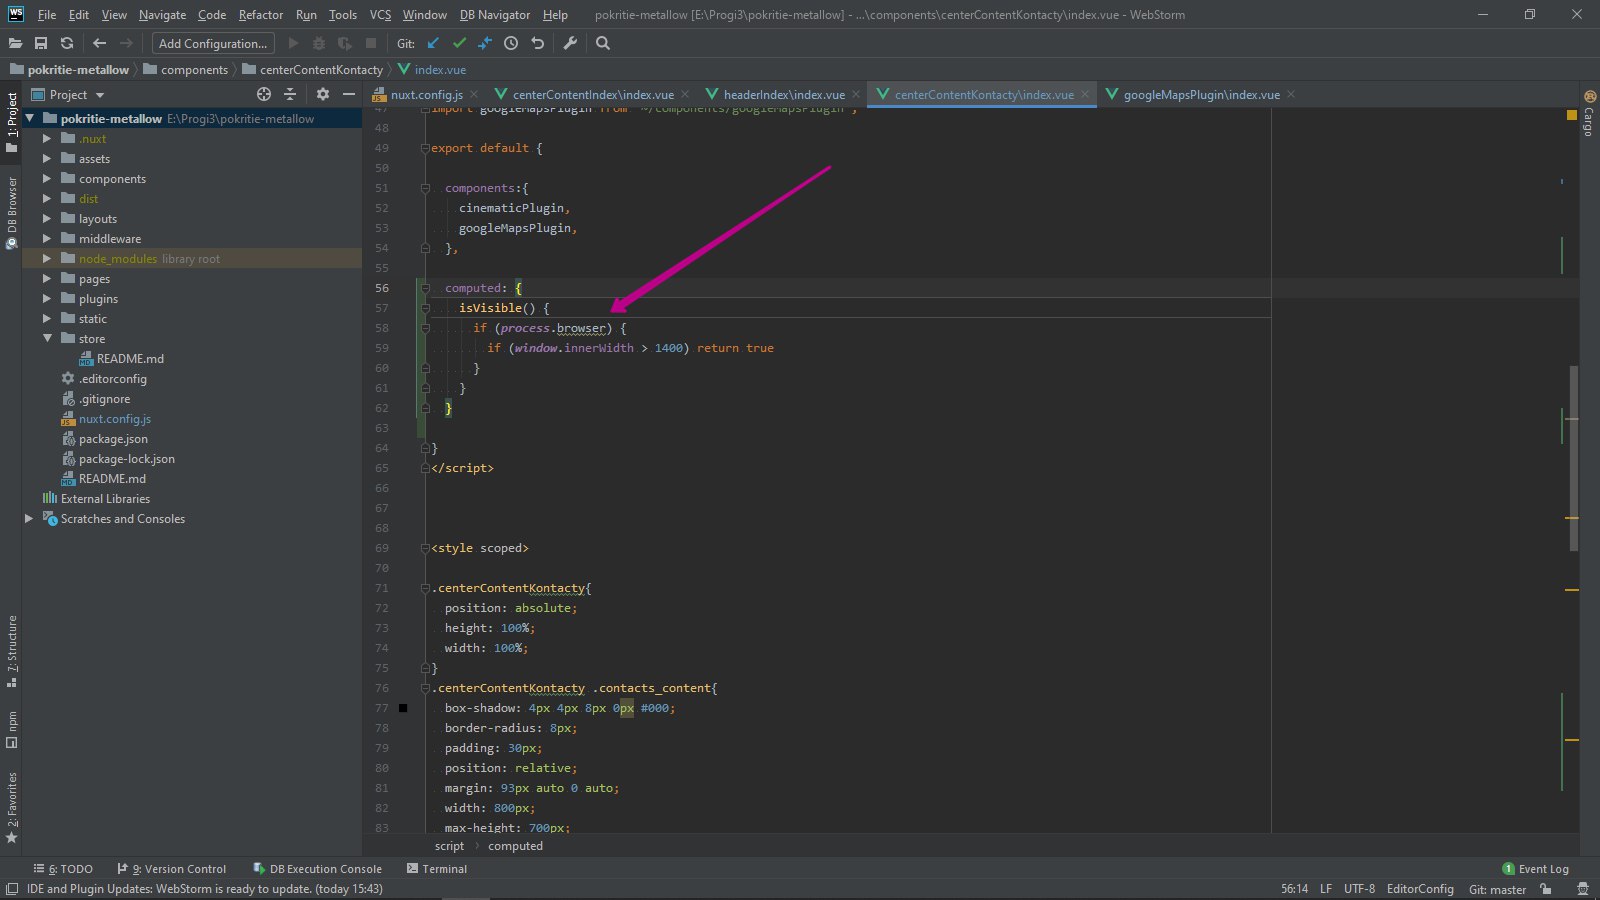
Task: Open settings with the wrench icon
Action: 570,43
